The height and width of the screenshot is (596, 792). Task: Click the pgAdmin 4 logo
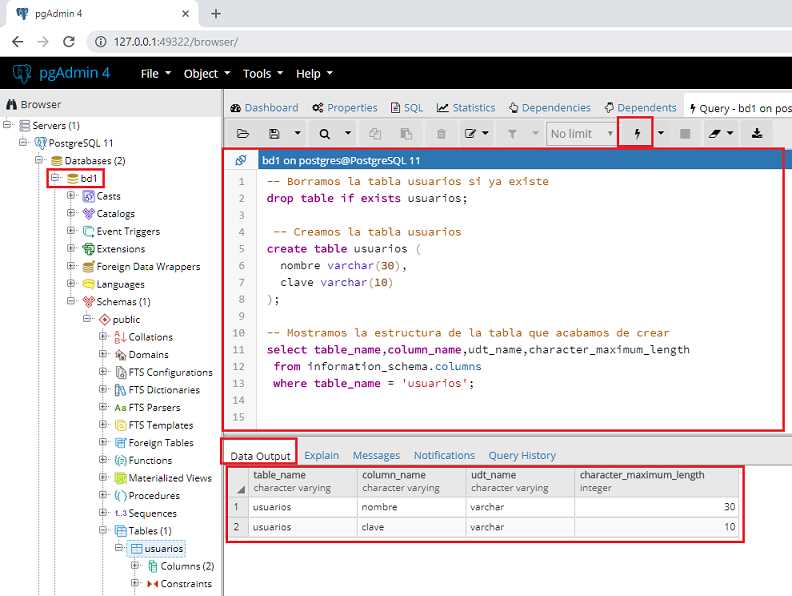(61, 73)
